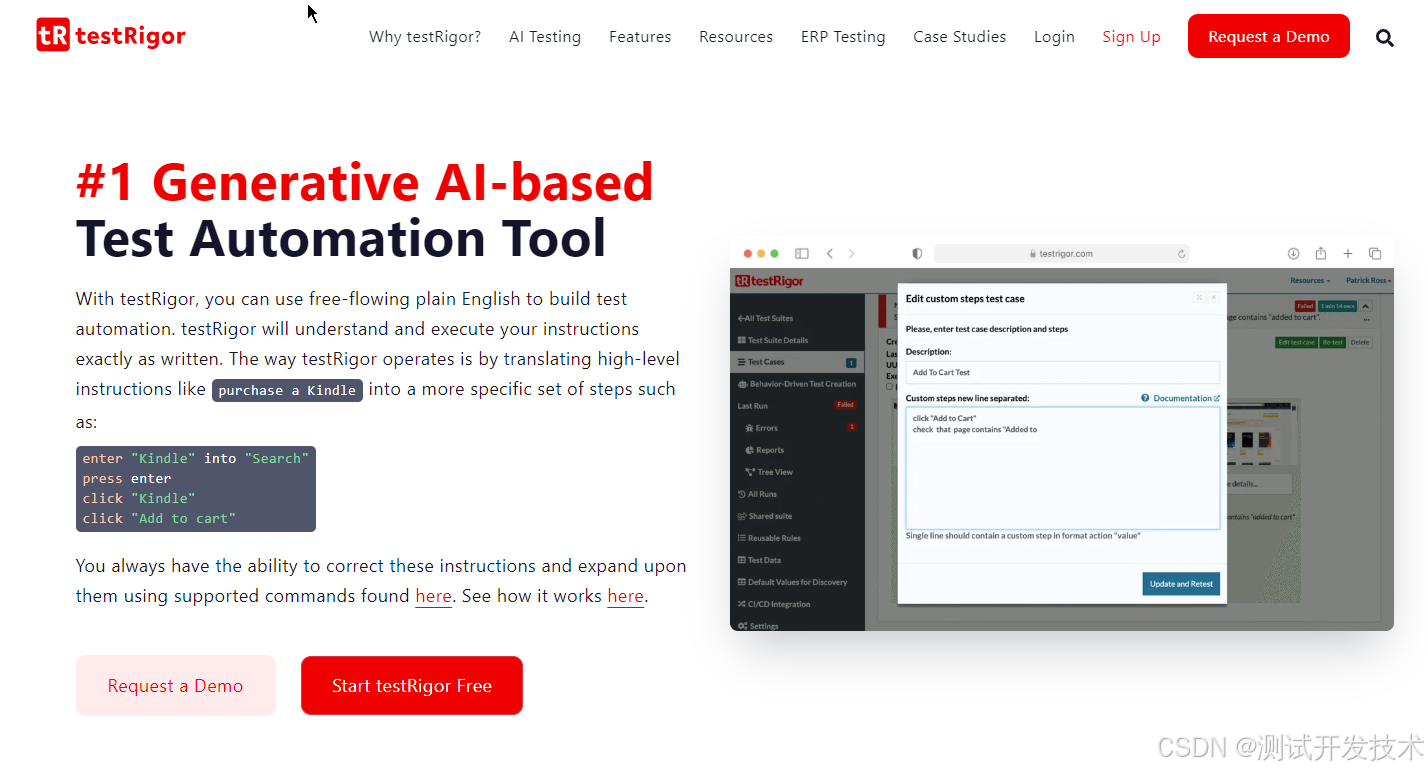Click the pink Request a Demo button
The image size is (1428, 773).
pos(176,686)
